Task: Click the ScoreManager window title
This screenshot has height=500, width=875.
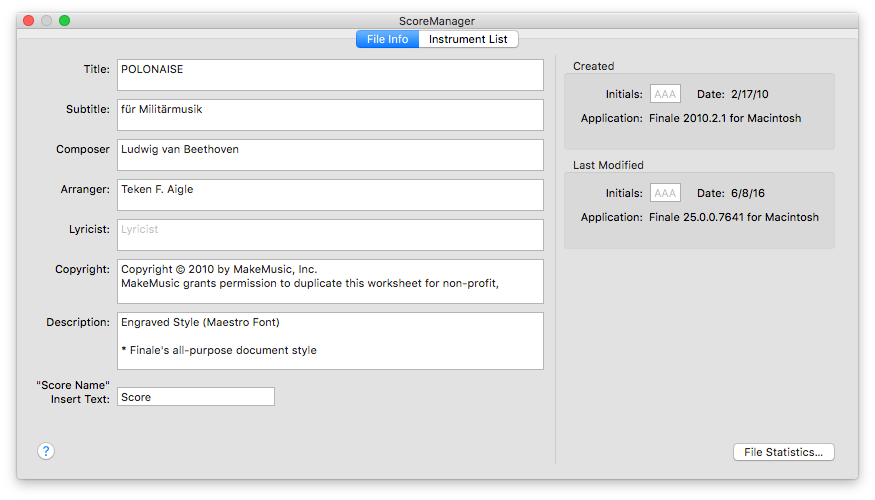Action: tap(437, 21)
